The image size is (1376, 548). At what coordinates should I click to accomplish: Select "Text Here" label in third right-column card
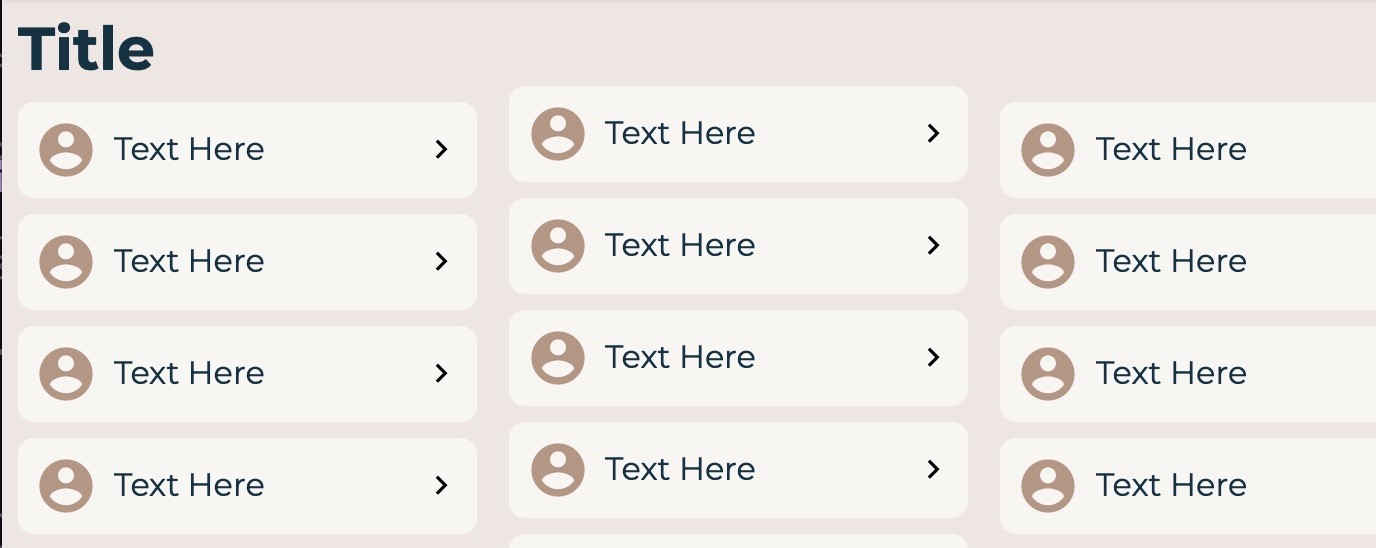[1171, 373]
